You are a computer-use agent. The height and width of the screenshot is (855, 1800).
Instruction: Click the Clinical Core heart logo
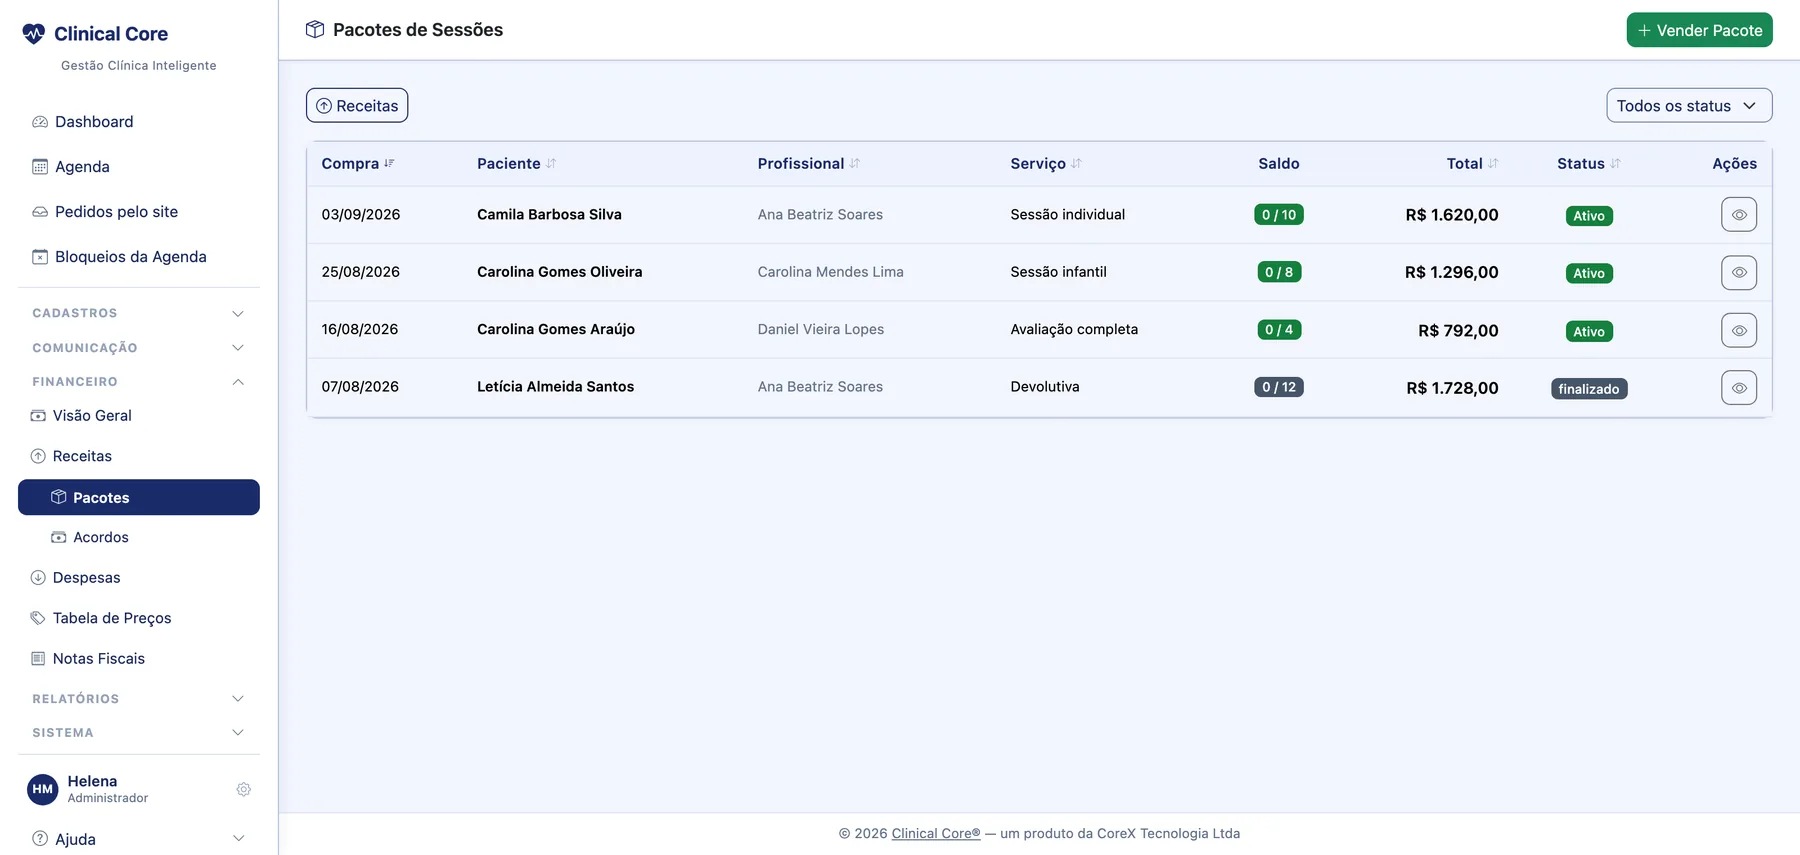[x=34, y=34]
